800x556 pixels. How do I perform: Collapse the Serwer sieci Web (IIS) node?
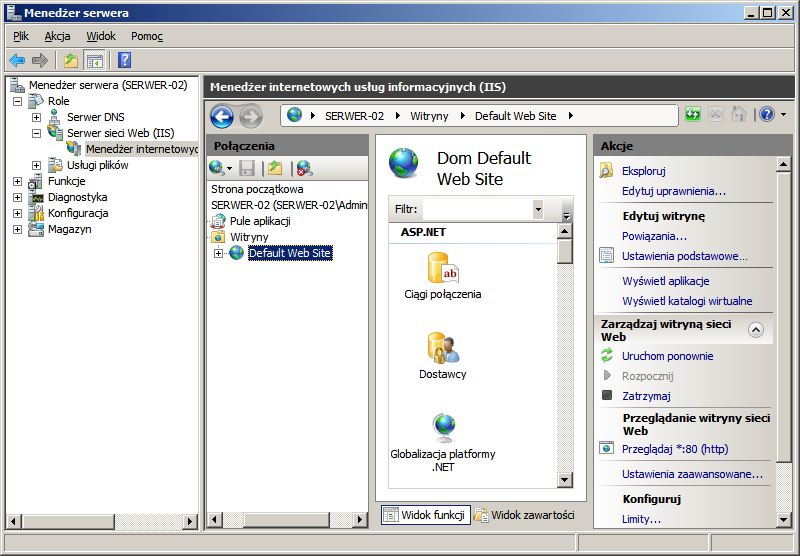36,133
